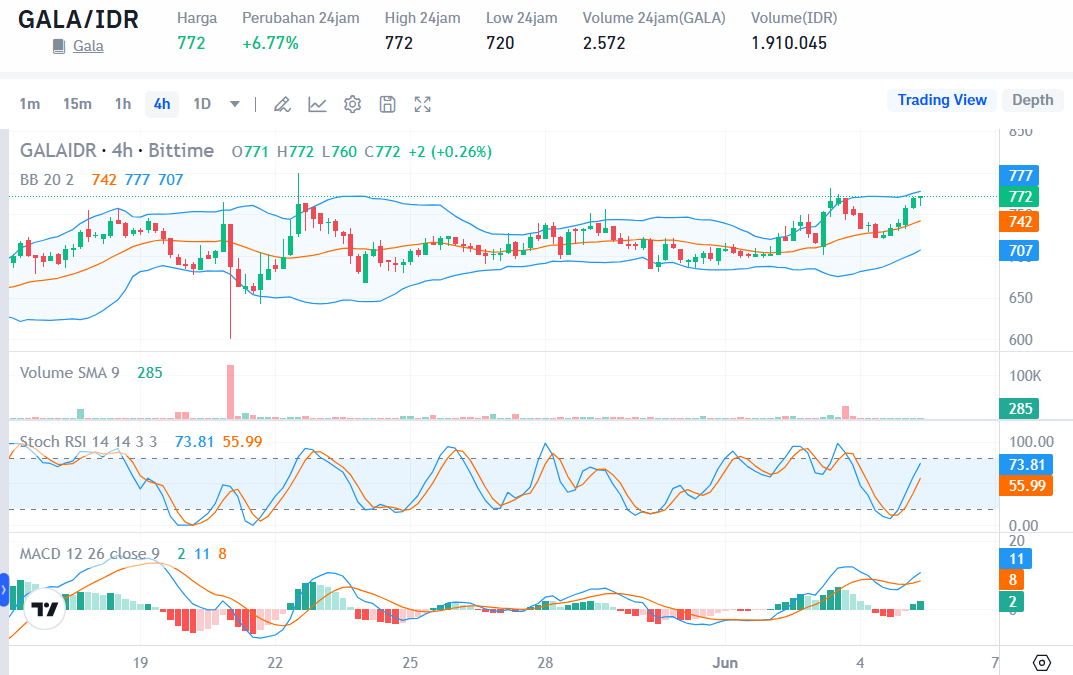Select the drawing tool icon

282,103
